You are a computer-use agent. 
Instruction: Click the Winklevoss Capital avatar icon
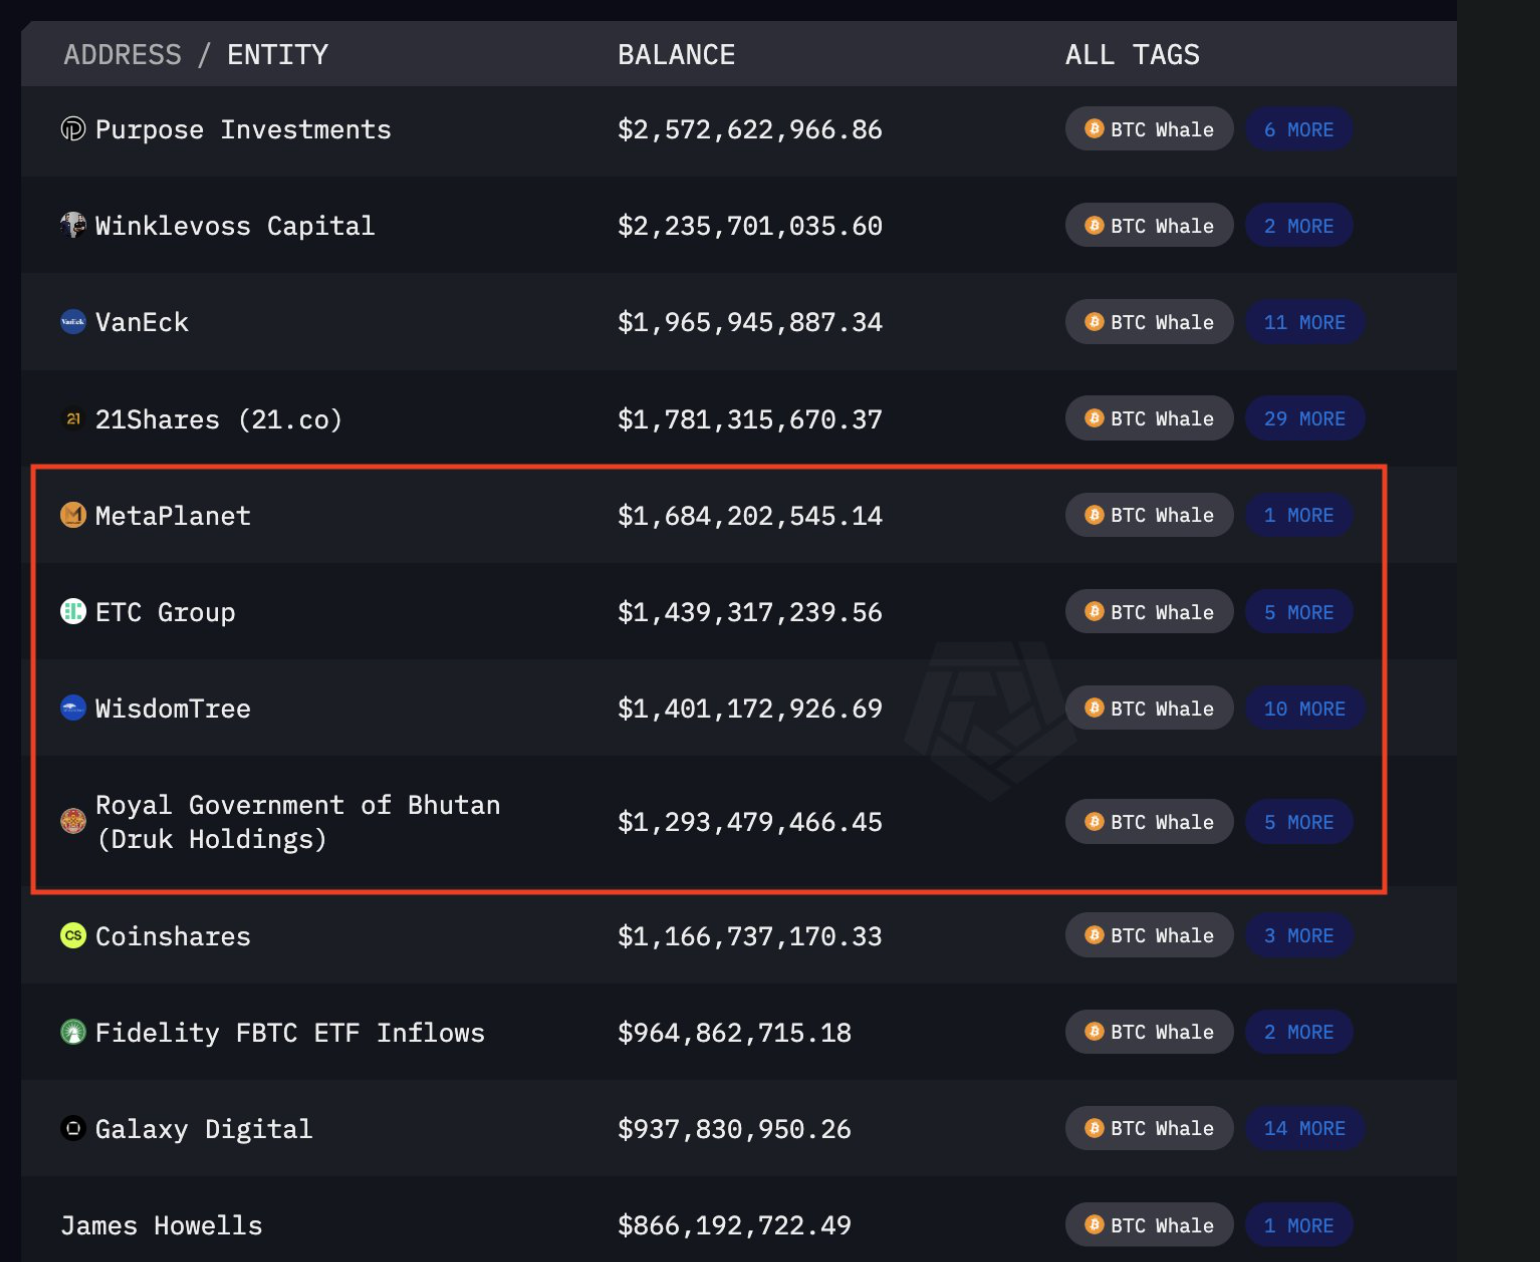73,225
